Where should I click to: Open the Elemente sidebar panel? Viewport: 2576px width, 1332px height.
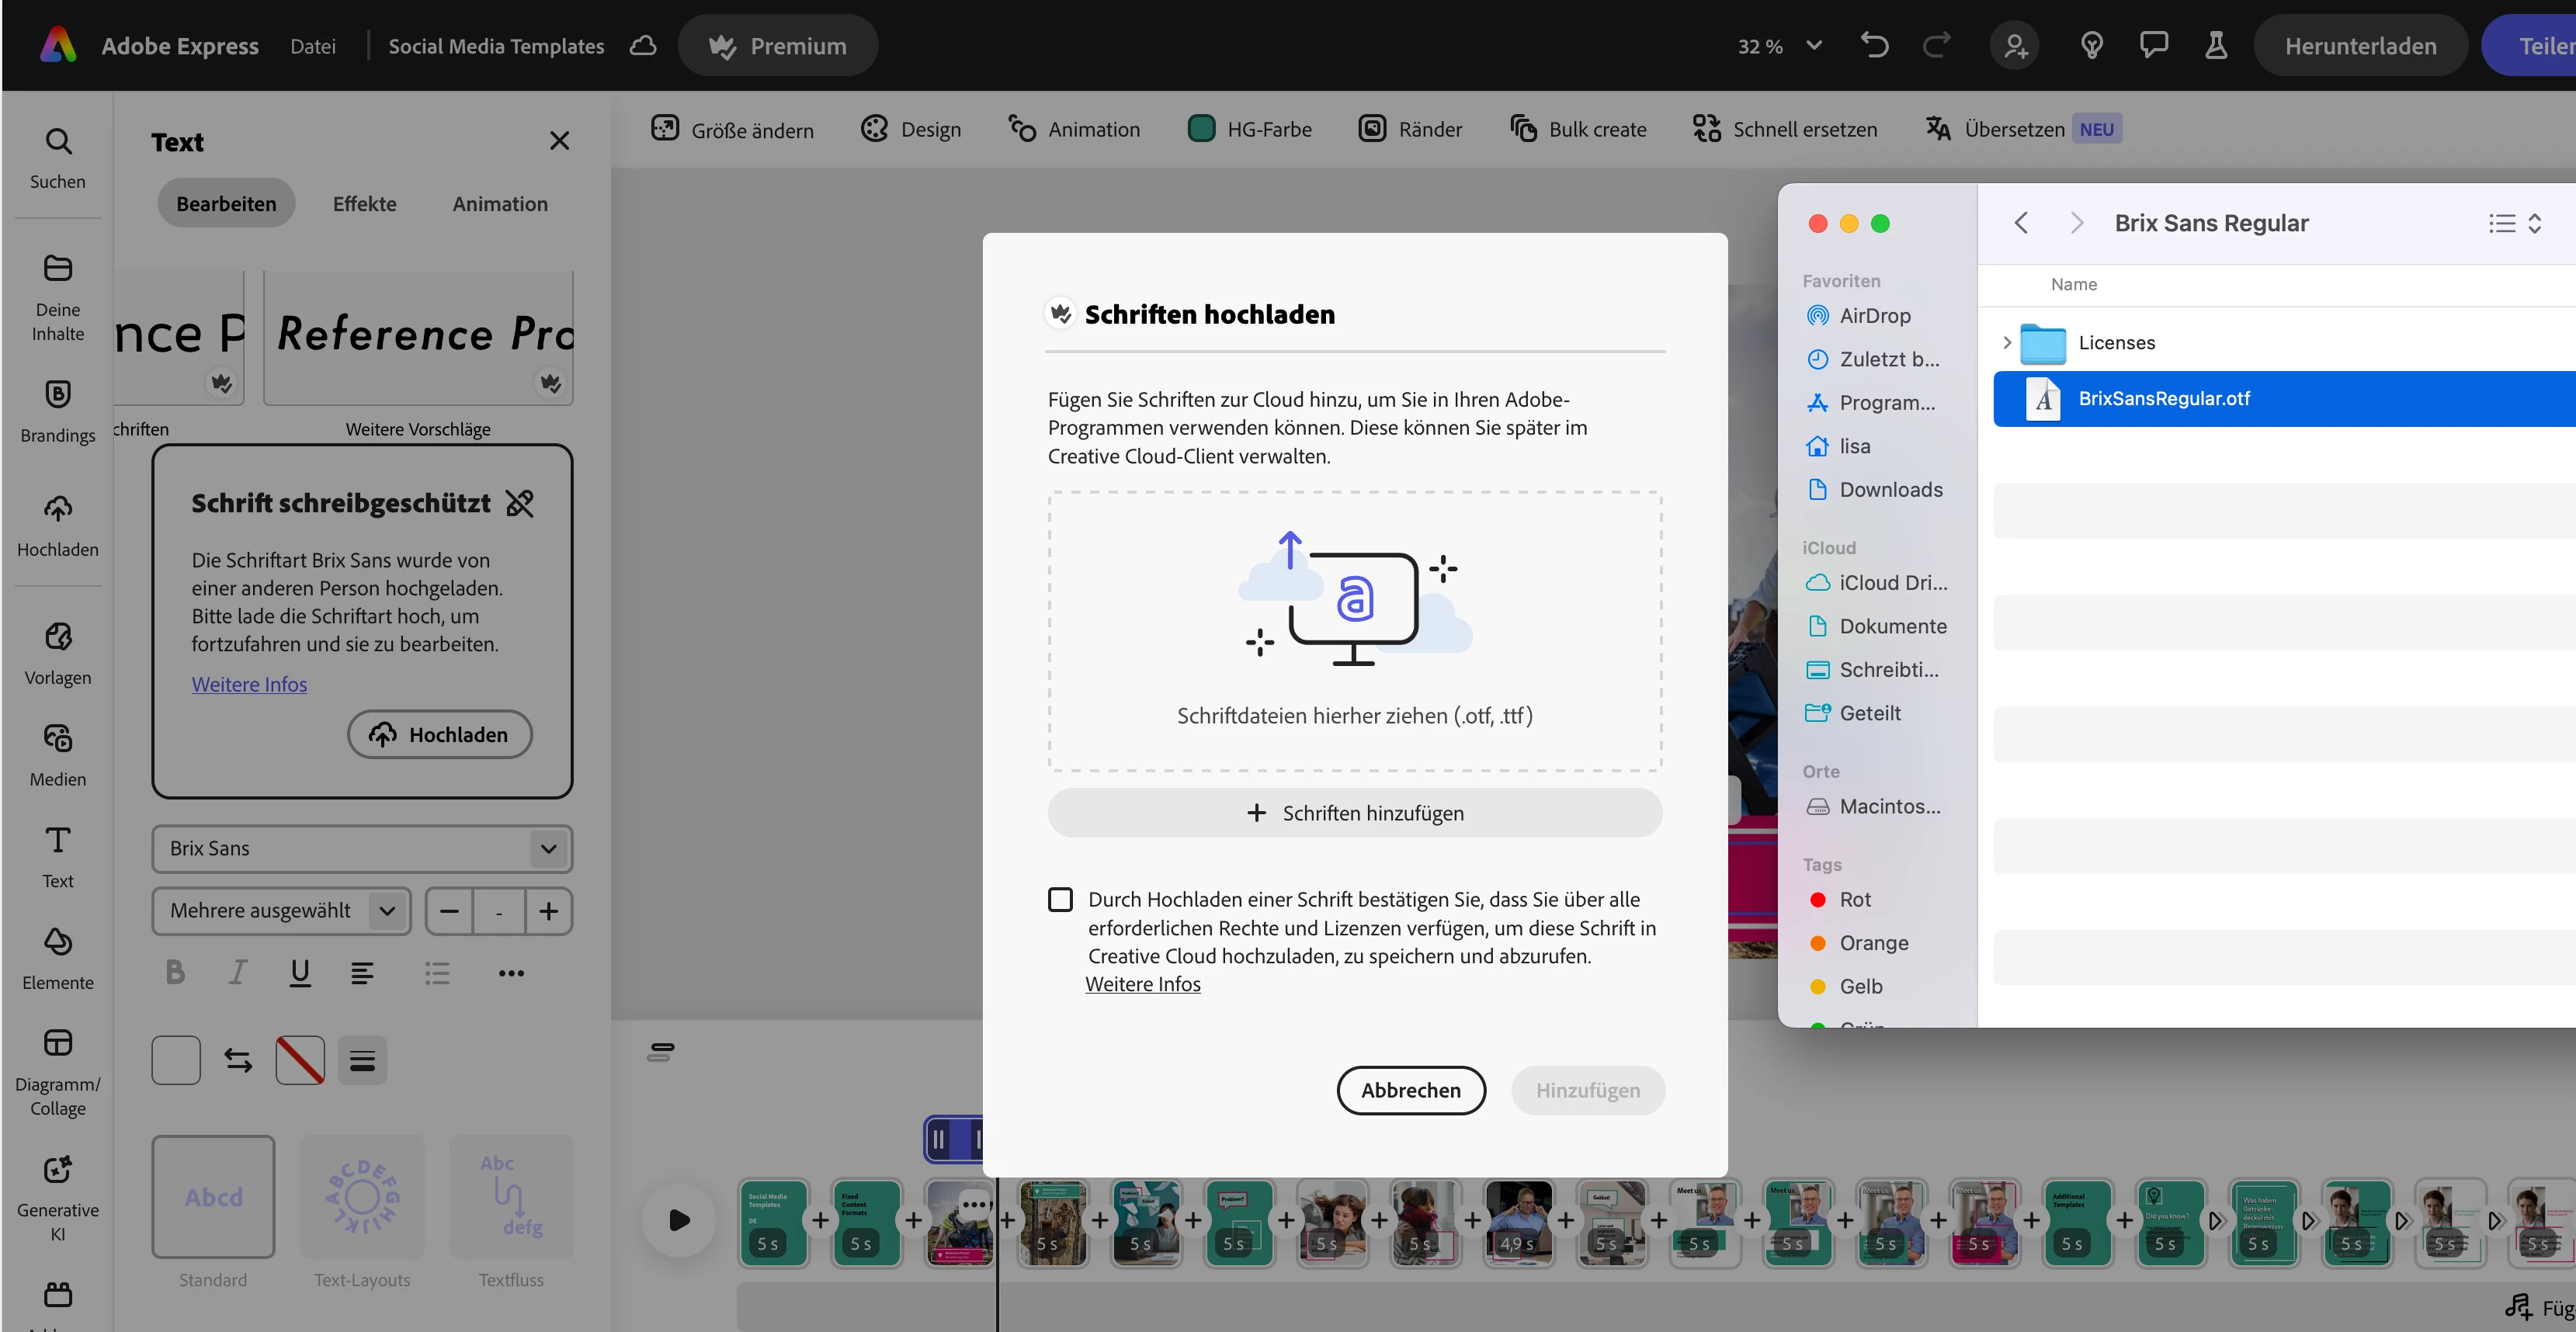point(57,957)
